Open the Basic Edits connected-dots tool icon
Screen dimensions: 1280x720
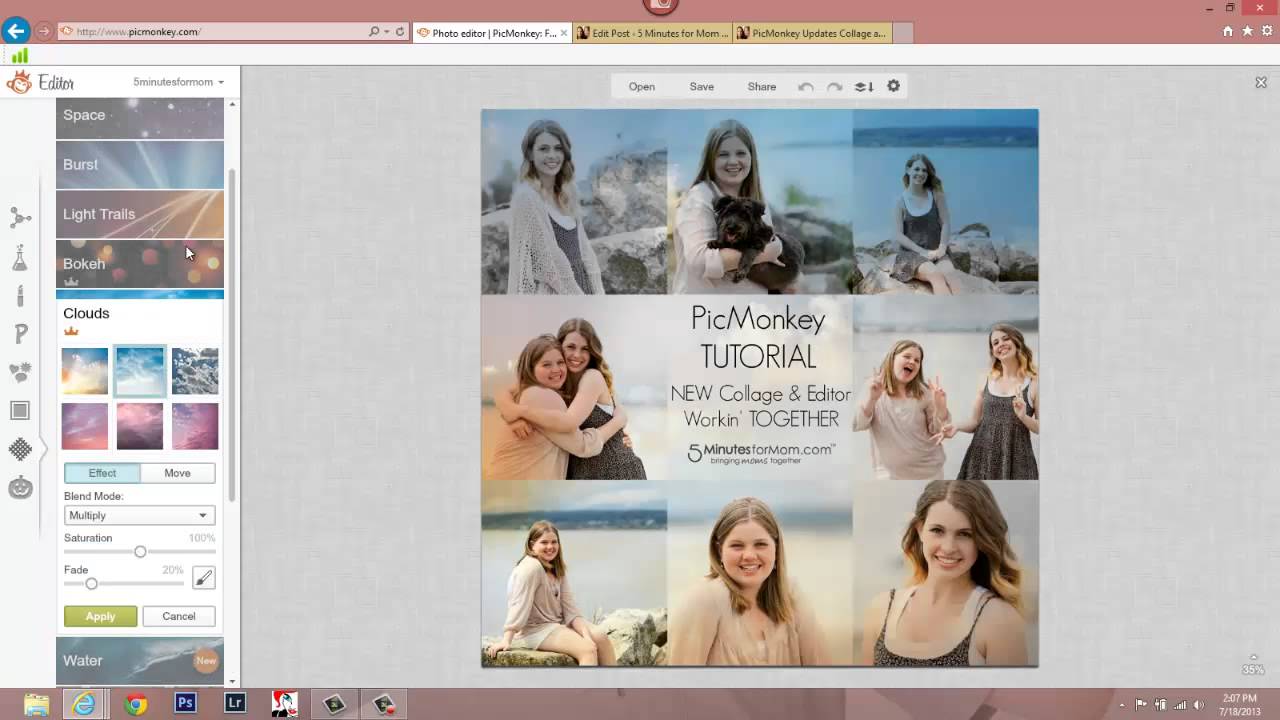coord(20,217)
